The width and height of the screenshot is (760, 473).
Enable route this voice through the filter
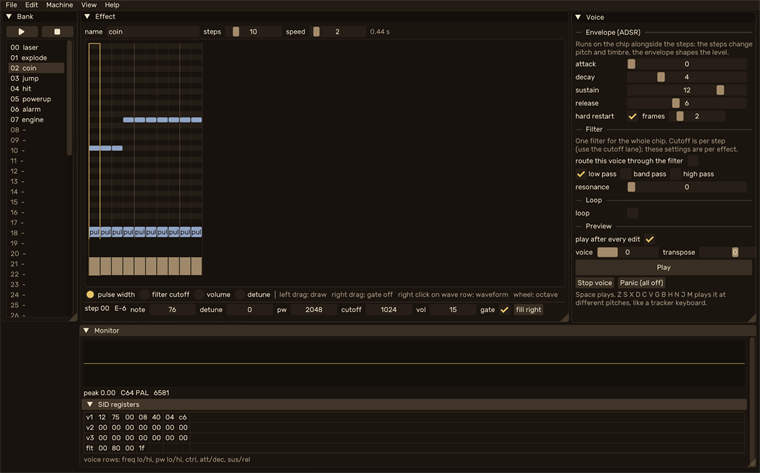(x=693, y=161)
